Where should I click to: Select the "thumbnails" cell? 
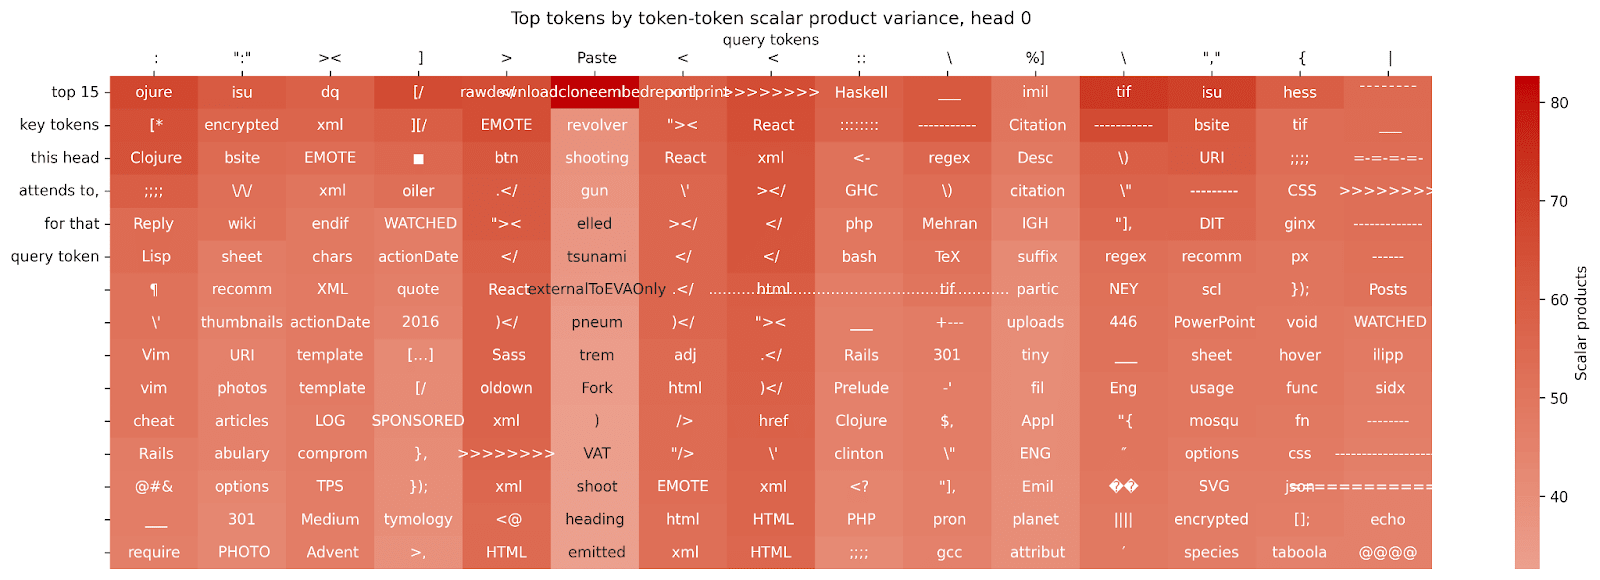pyautogui.click(x=242, y=322)
